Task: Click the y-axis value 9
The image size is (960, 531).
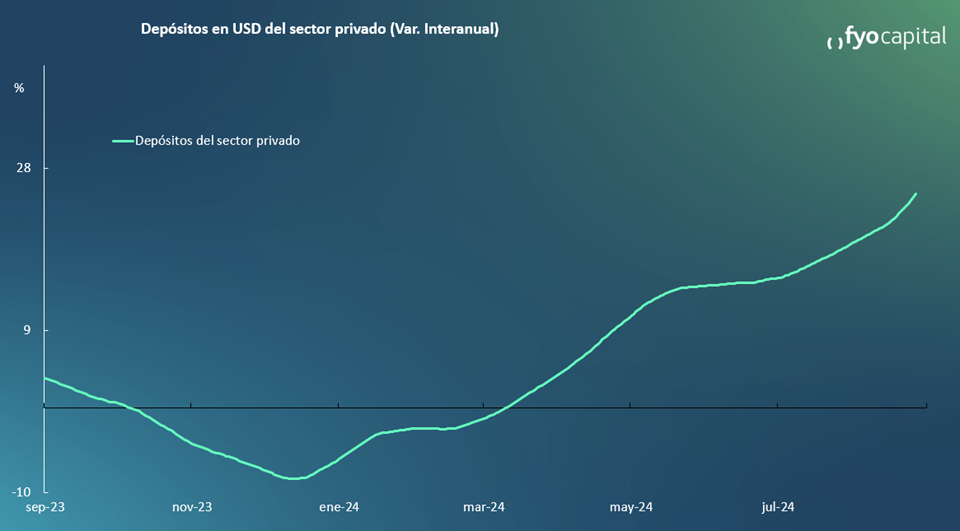Action: coord(28,330)
